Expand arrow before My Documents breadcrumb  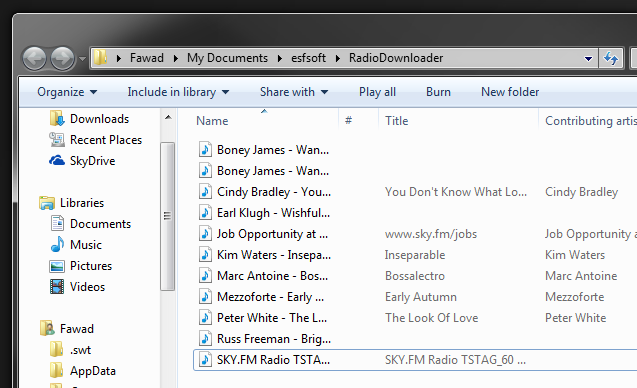pyautogui.click(x=176, y=59)
